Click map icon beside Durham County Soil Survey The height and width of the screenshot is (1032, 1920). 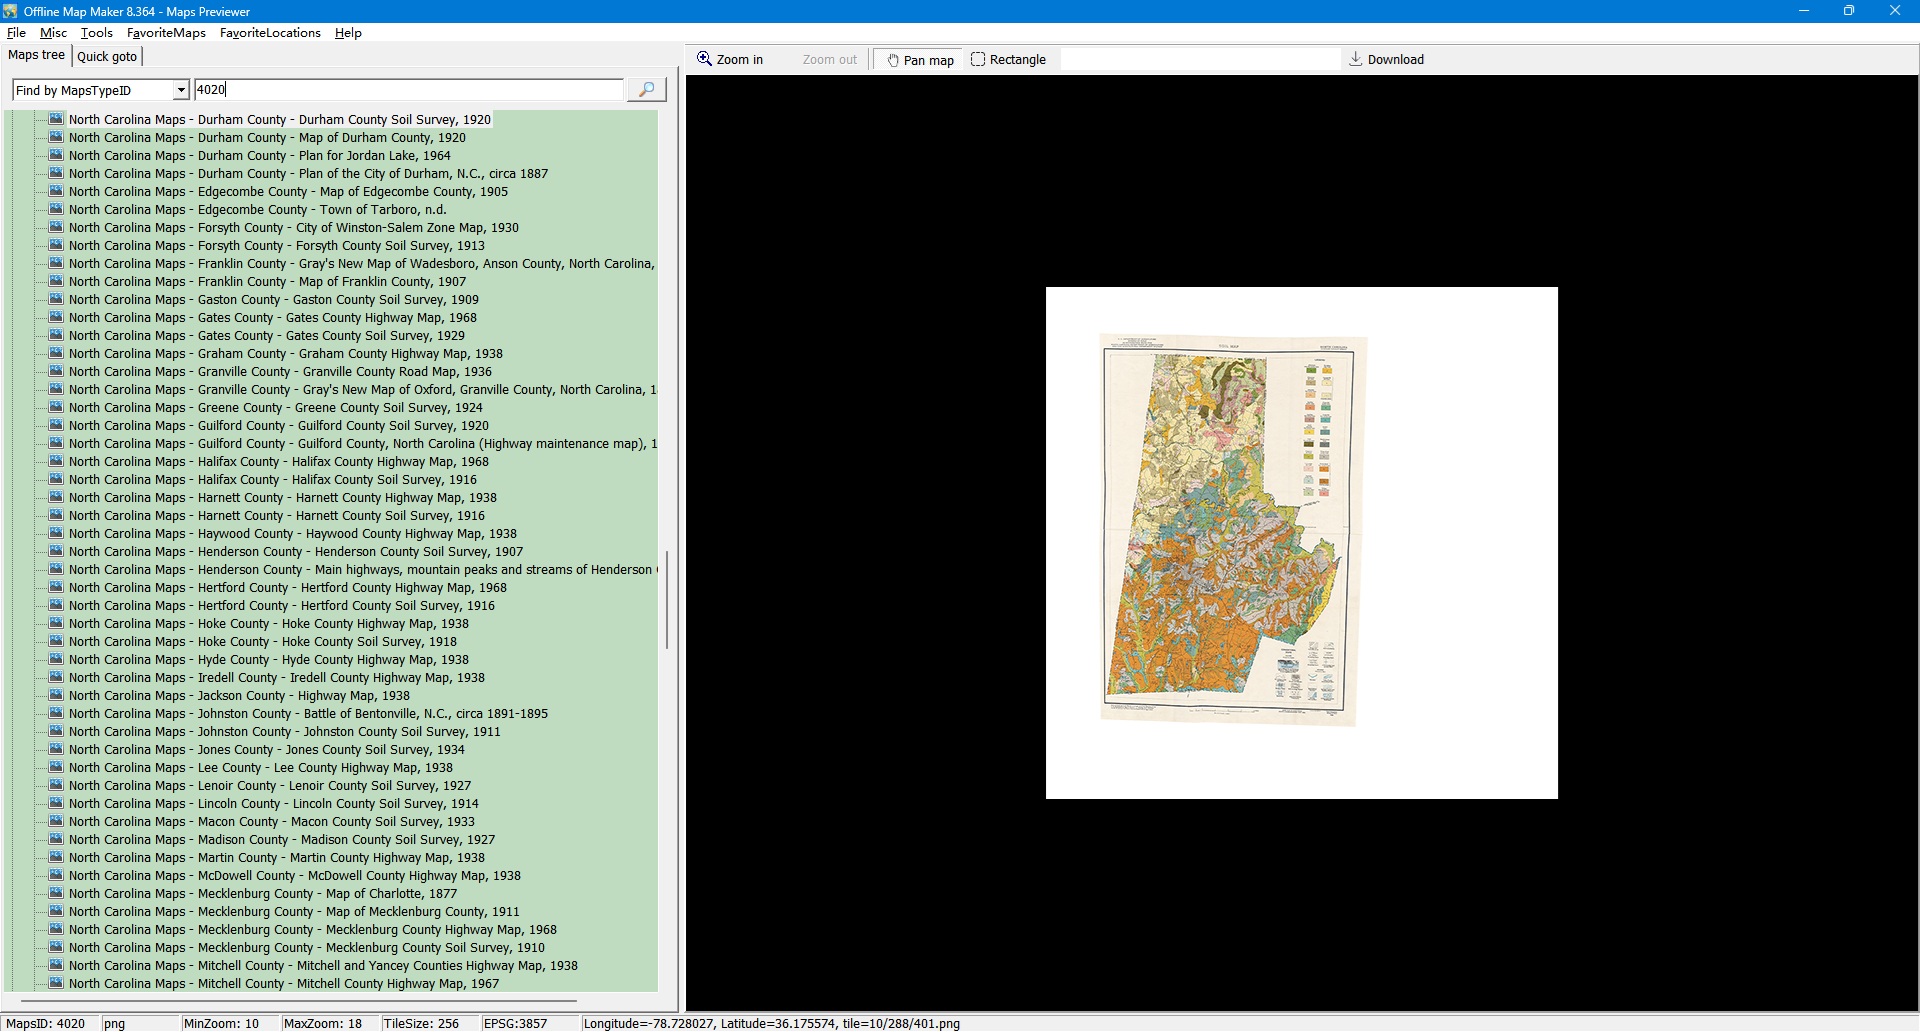click(x=56, y=119)
